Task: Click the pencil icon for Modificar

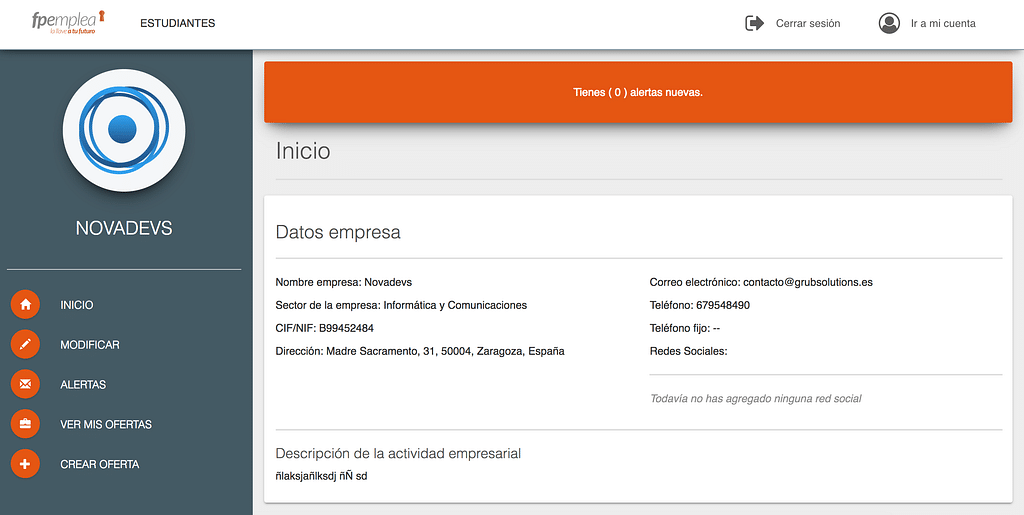Action: 25,345
